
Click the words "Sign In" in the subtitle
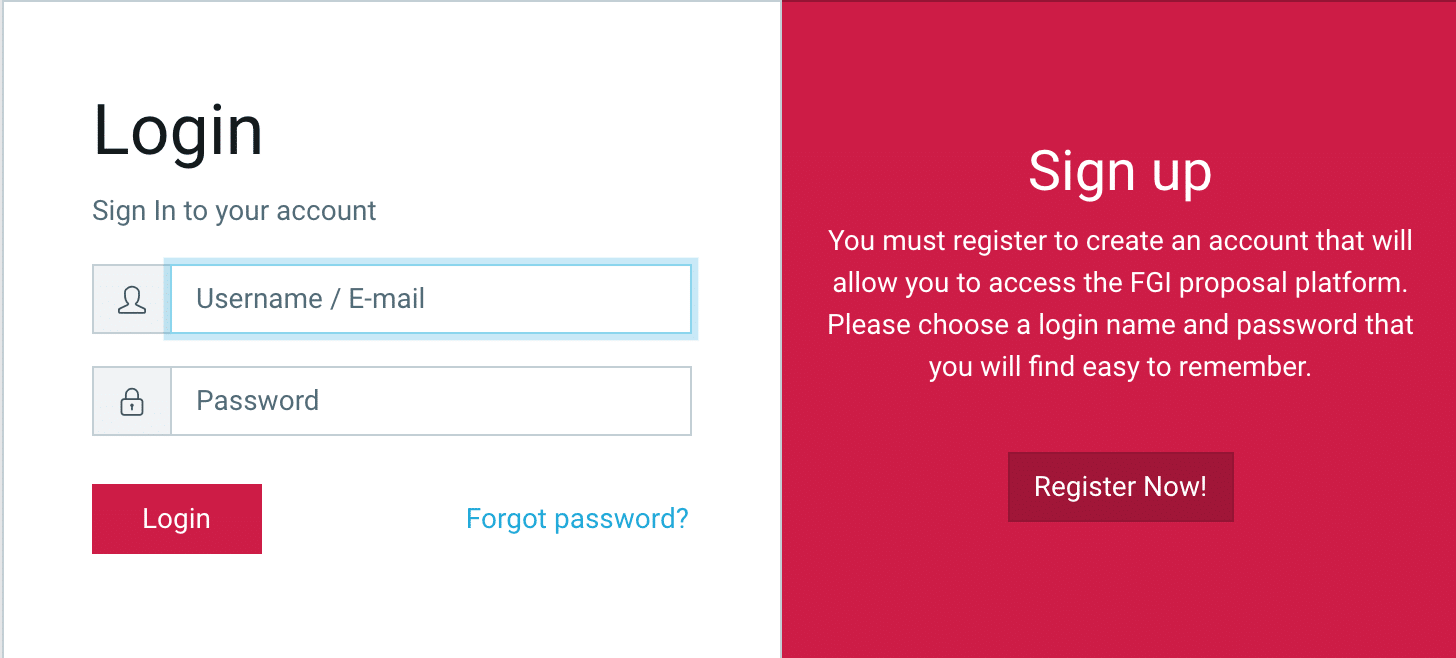click(x=134, y=211)
